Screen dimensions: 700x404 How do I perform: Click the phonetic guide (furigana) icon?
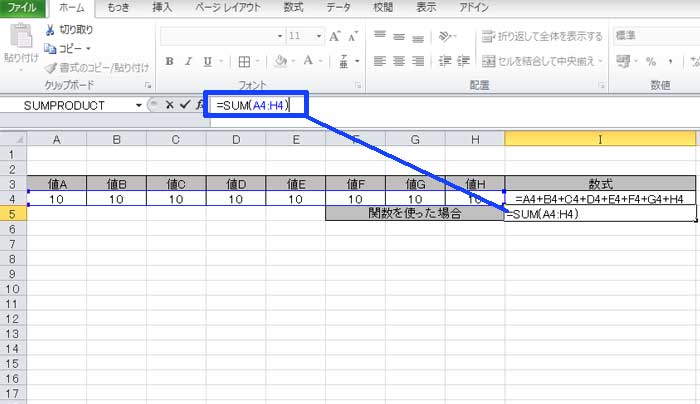pos(344,61)
